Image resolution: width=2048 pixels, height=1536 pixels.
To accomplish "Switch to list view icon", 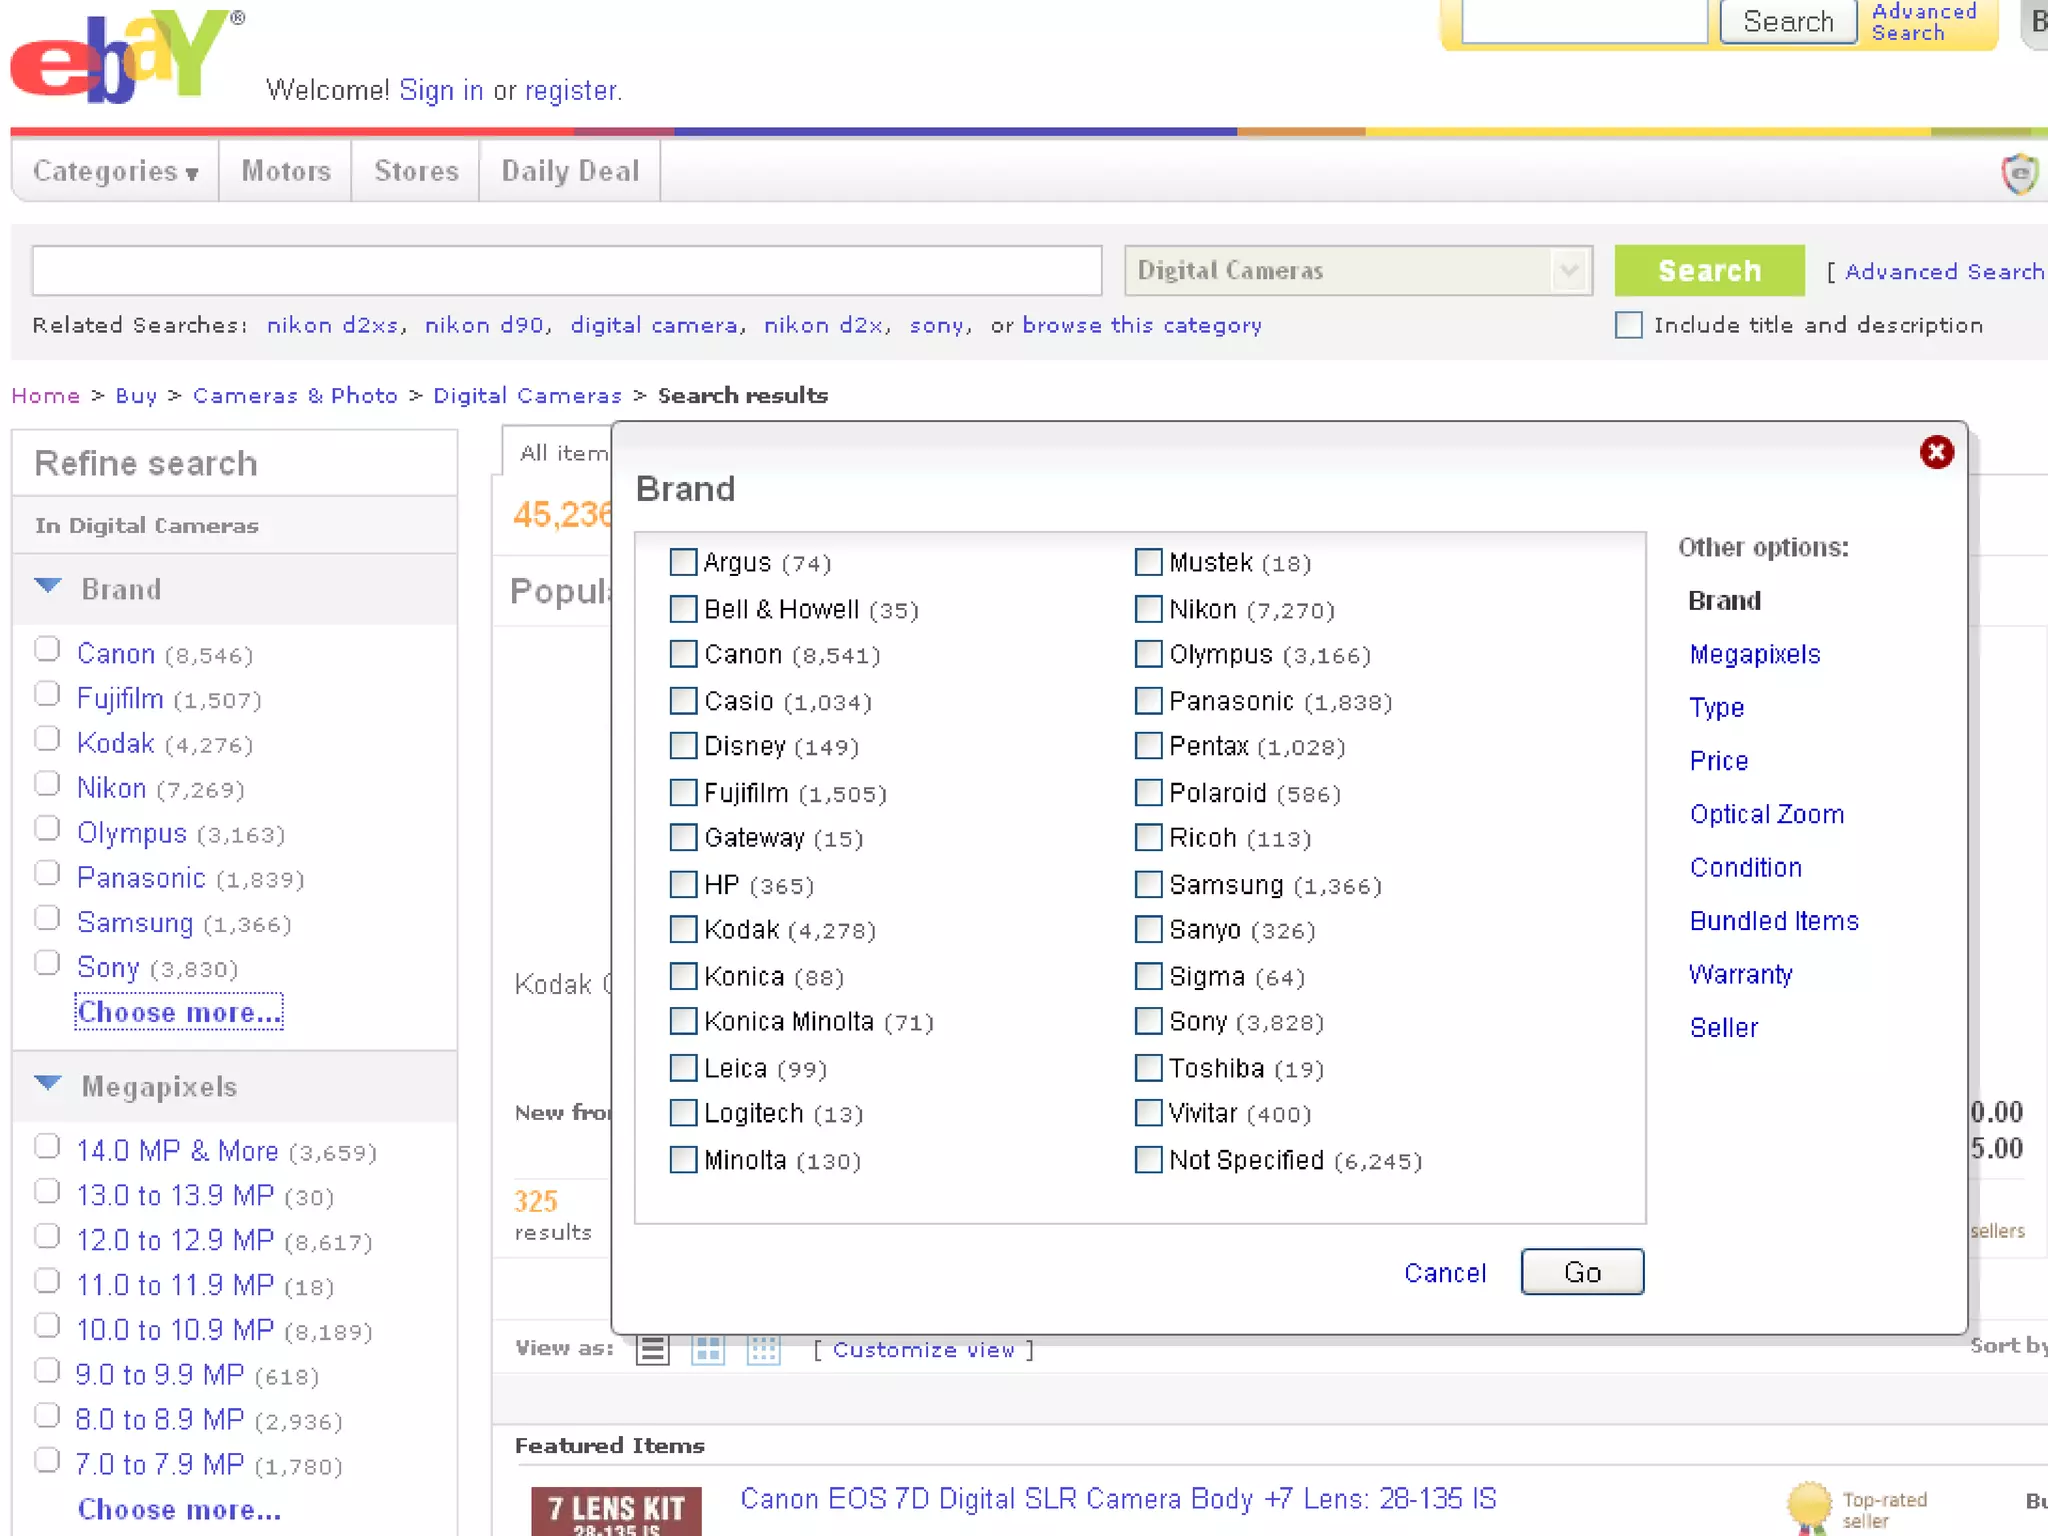I will coord(653,1349).
